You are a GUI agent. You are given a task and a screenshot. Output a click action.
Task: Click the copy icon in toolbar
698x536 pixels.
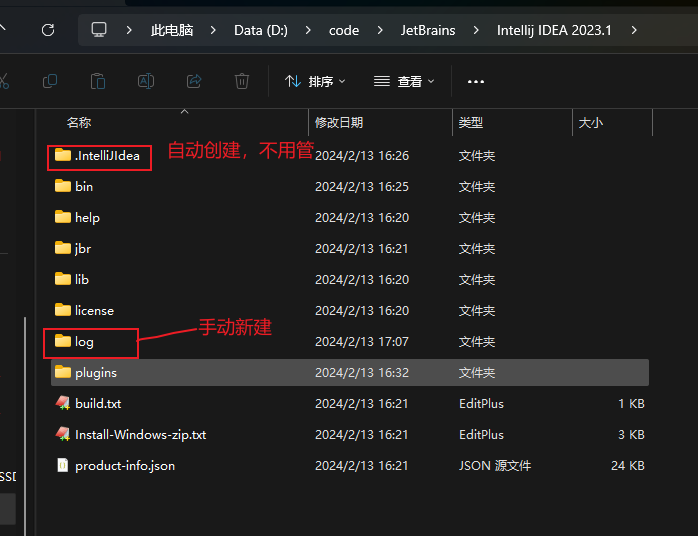tap(50, 81)
